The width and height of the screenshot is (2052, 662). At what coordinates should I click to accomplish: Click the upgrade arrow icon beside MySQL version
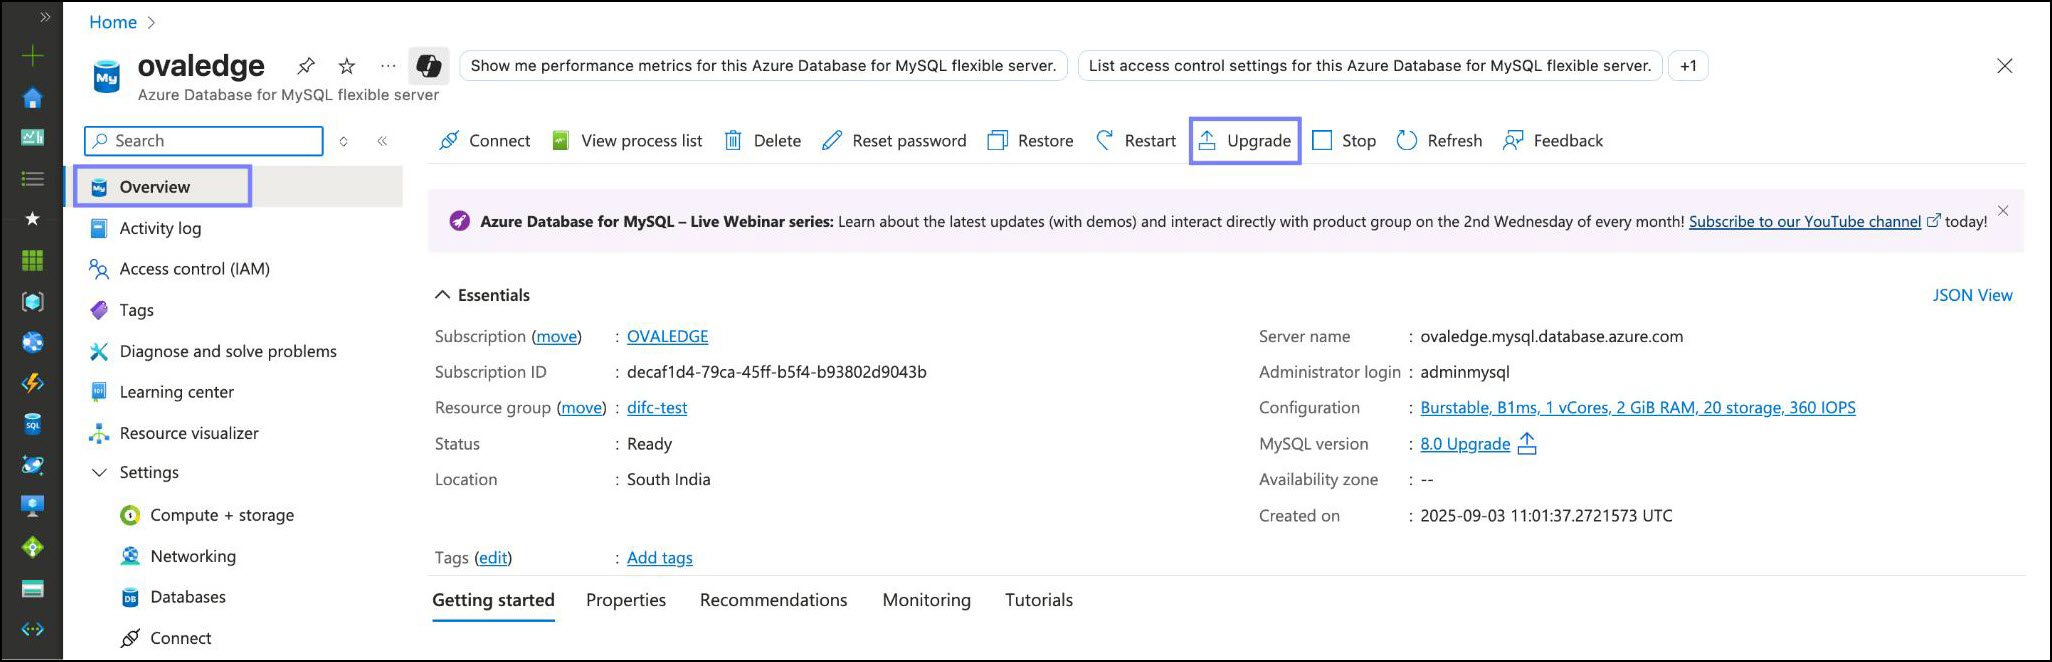click(x=1527, y=443)
